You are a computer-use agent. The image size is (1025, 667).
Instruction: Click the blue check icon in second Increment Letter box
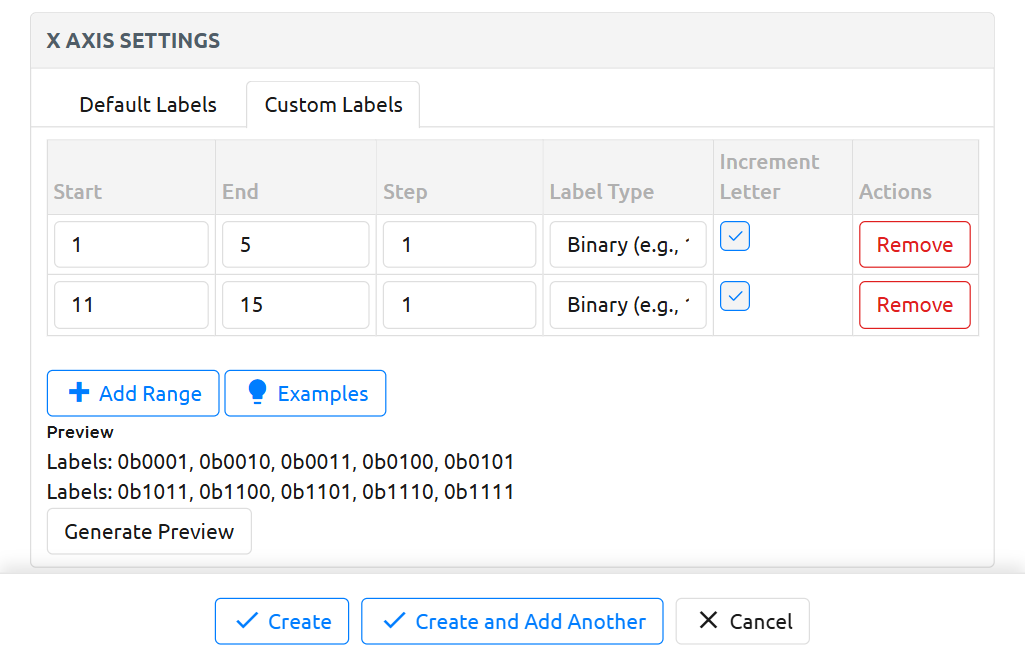pos(734,296)
